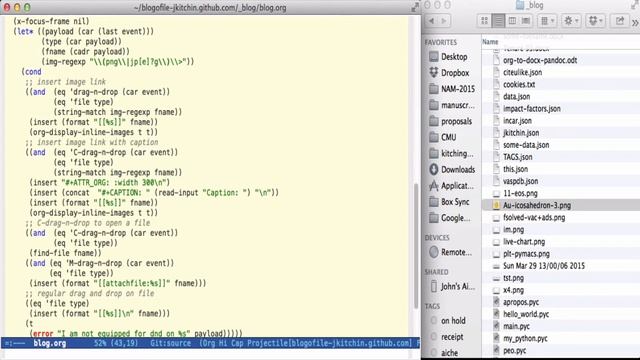Click blog.org buffer name in mode line

click(x=49, y=343)
